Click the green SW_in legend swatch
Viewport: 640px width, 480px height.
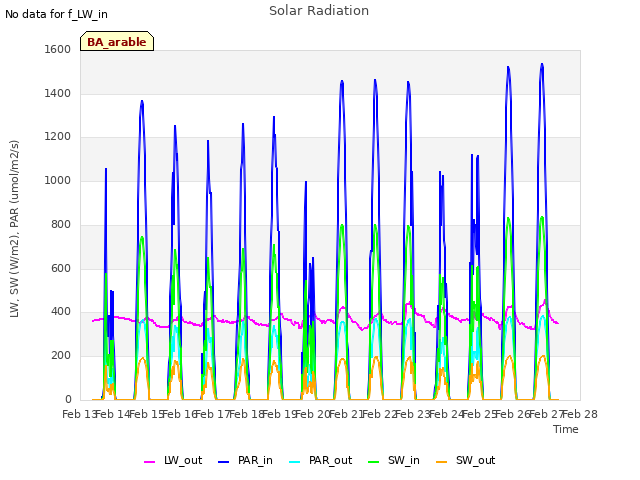coord(373,462)
